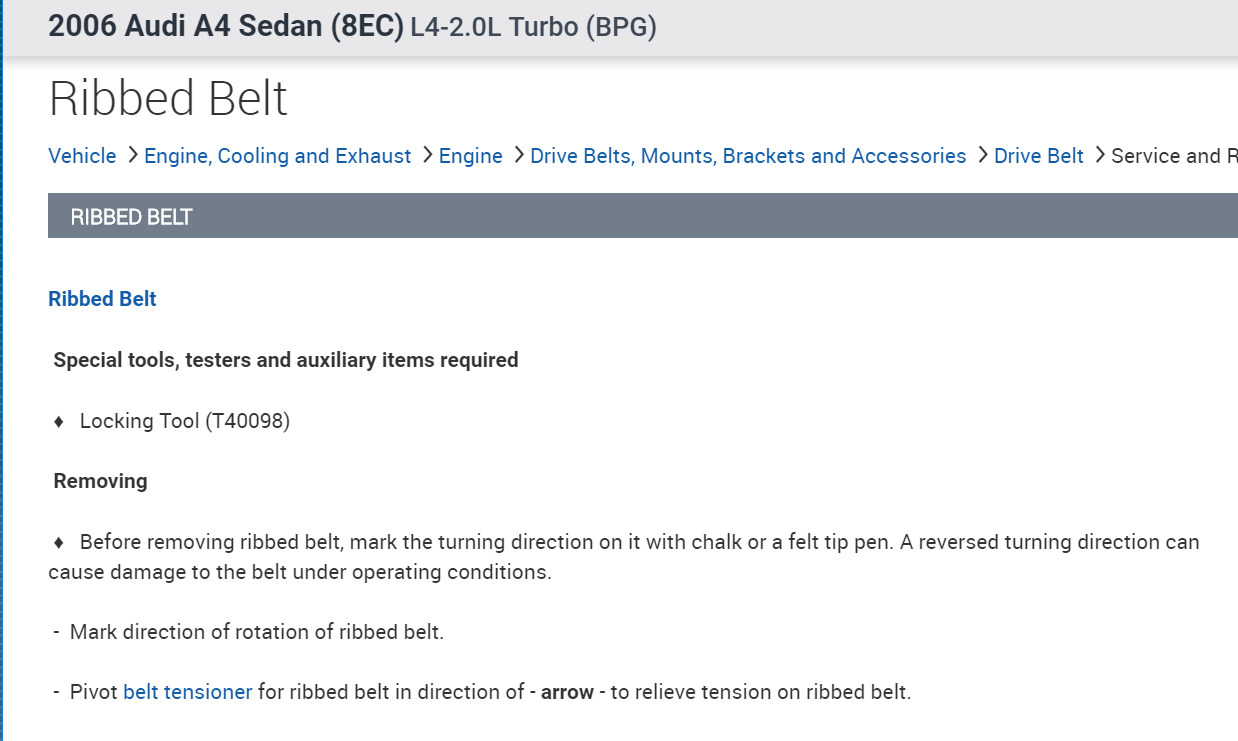1238x741 pixels.
Task: Click the large Ribbed Belt page title
Action: [x=168, y=99]
